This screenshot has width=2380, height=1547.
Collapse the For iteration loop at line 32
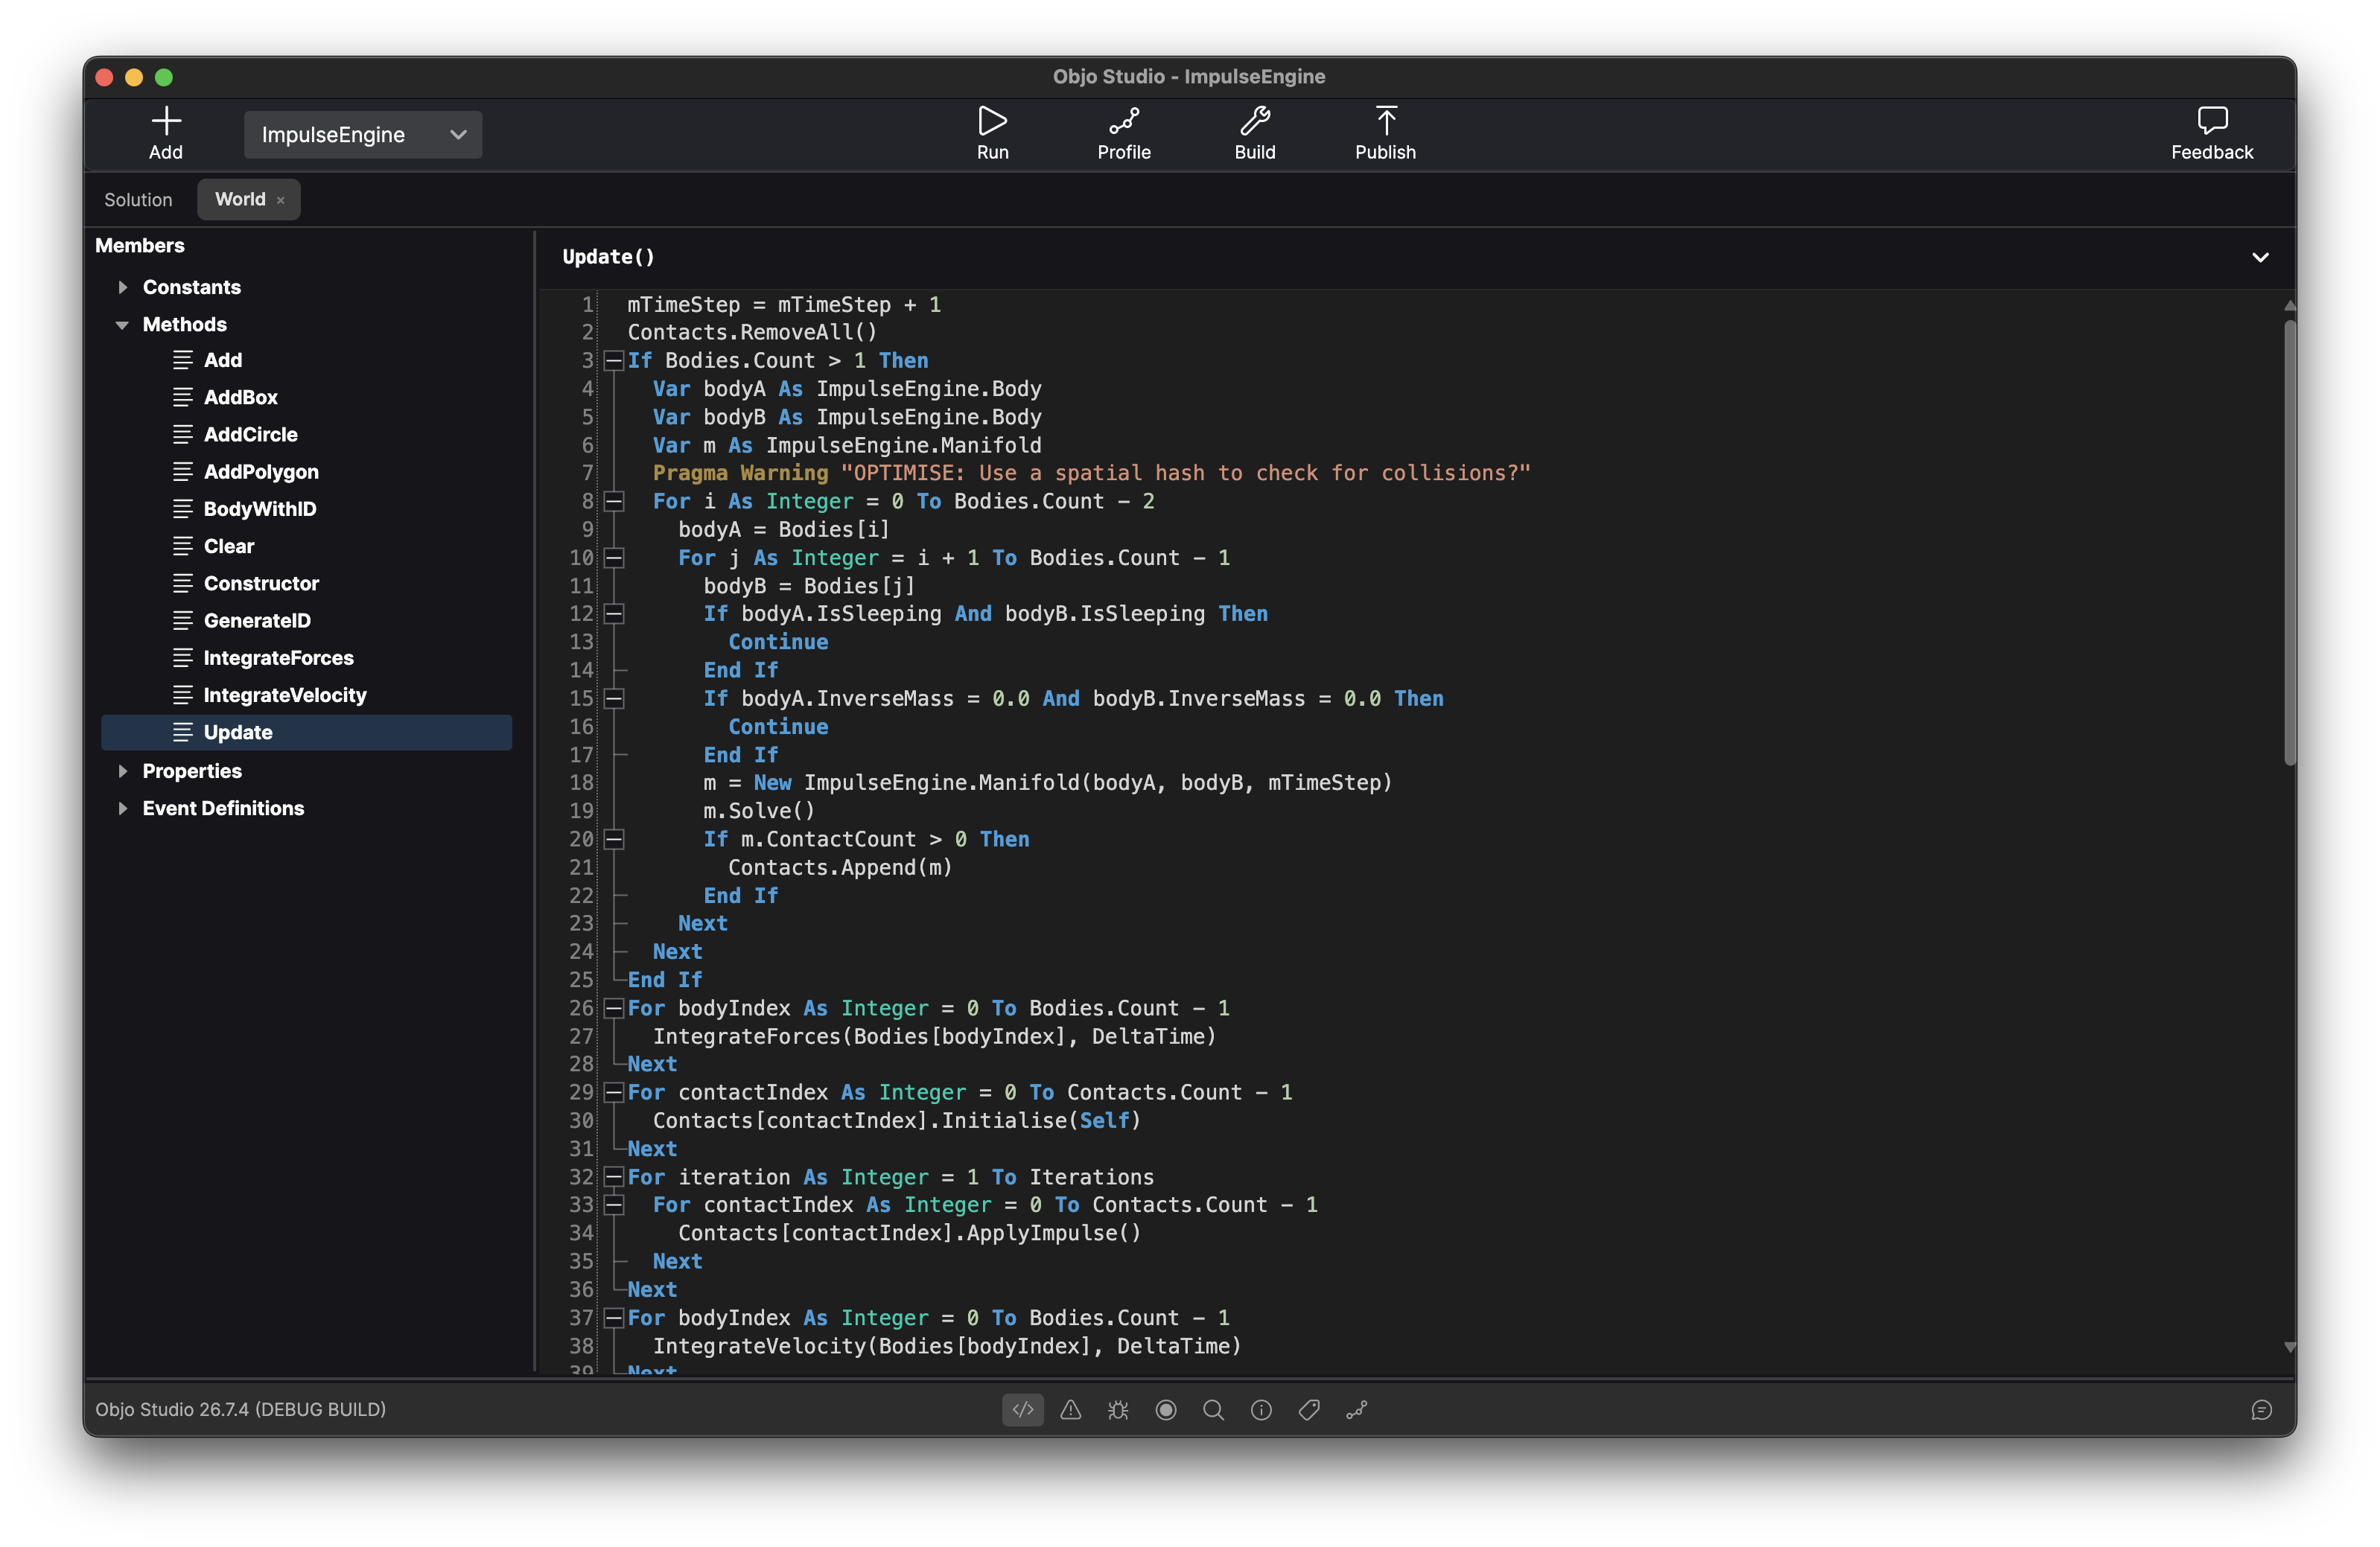[614, 1177]
